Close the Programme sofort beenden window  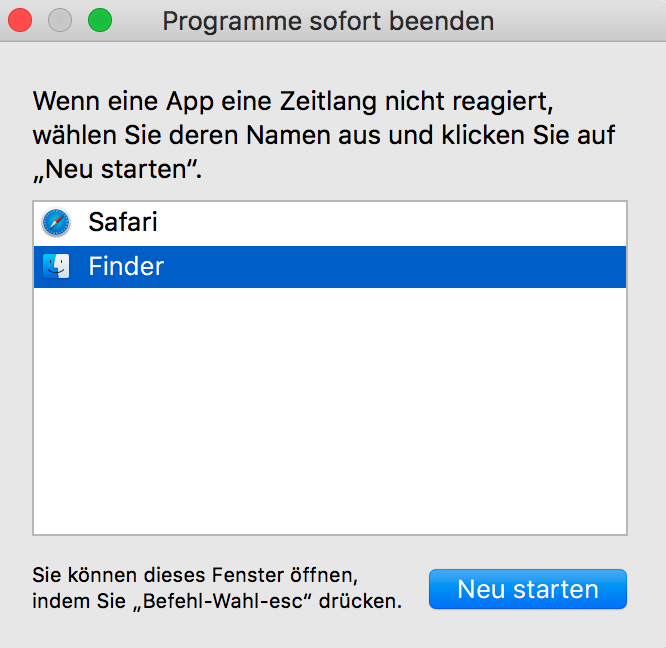click(20, 20)
